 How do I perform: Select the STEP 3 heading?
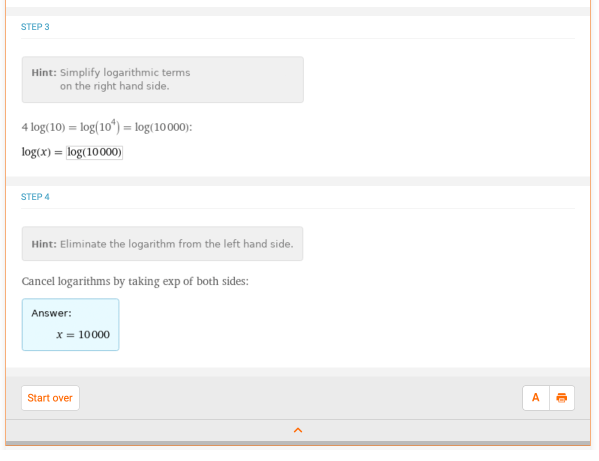[x=35, y=27]
